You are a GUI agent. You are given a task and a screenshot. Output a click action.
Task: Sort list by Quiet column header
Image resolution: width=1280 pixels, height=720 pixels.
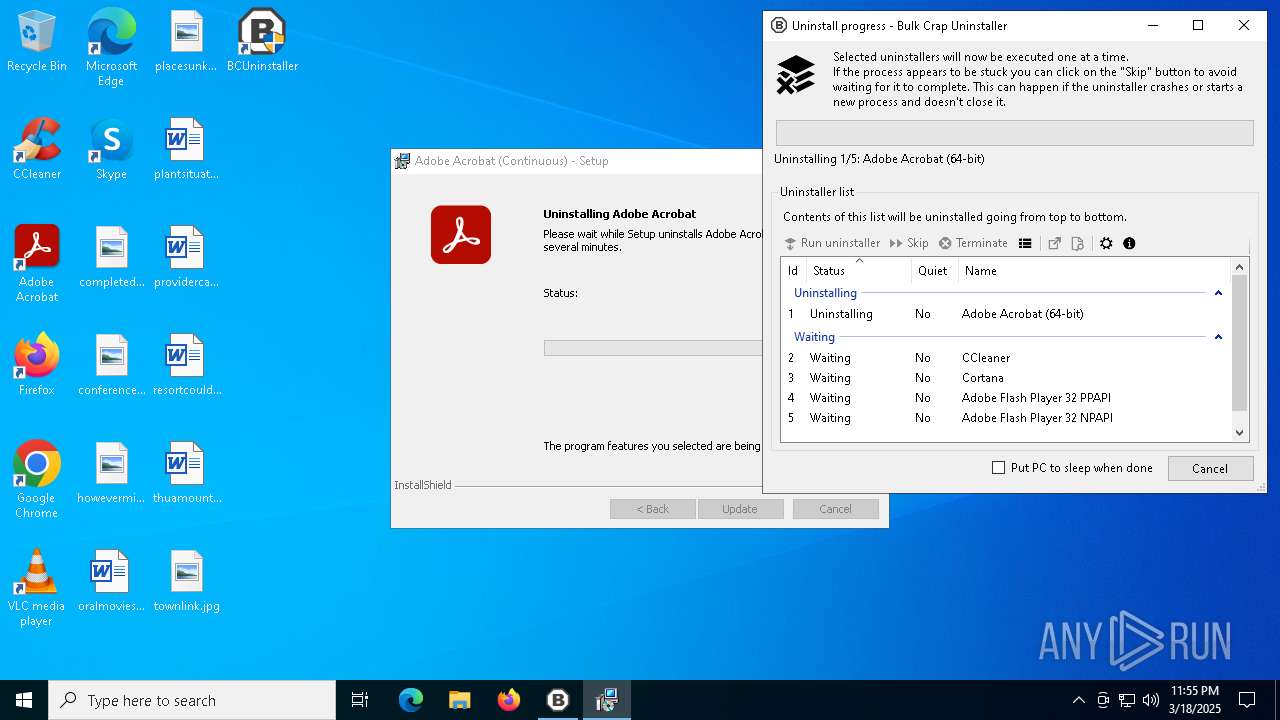coord(934,271)
